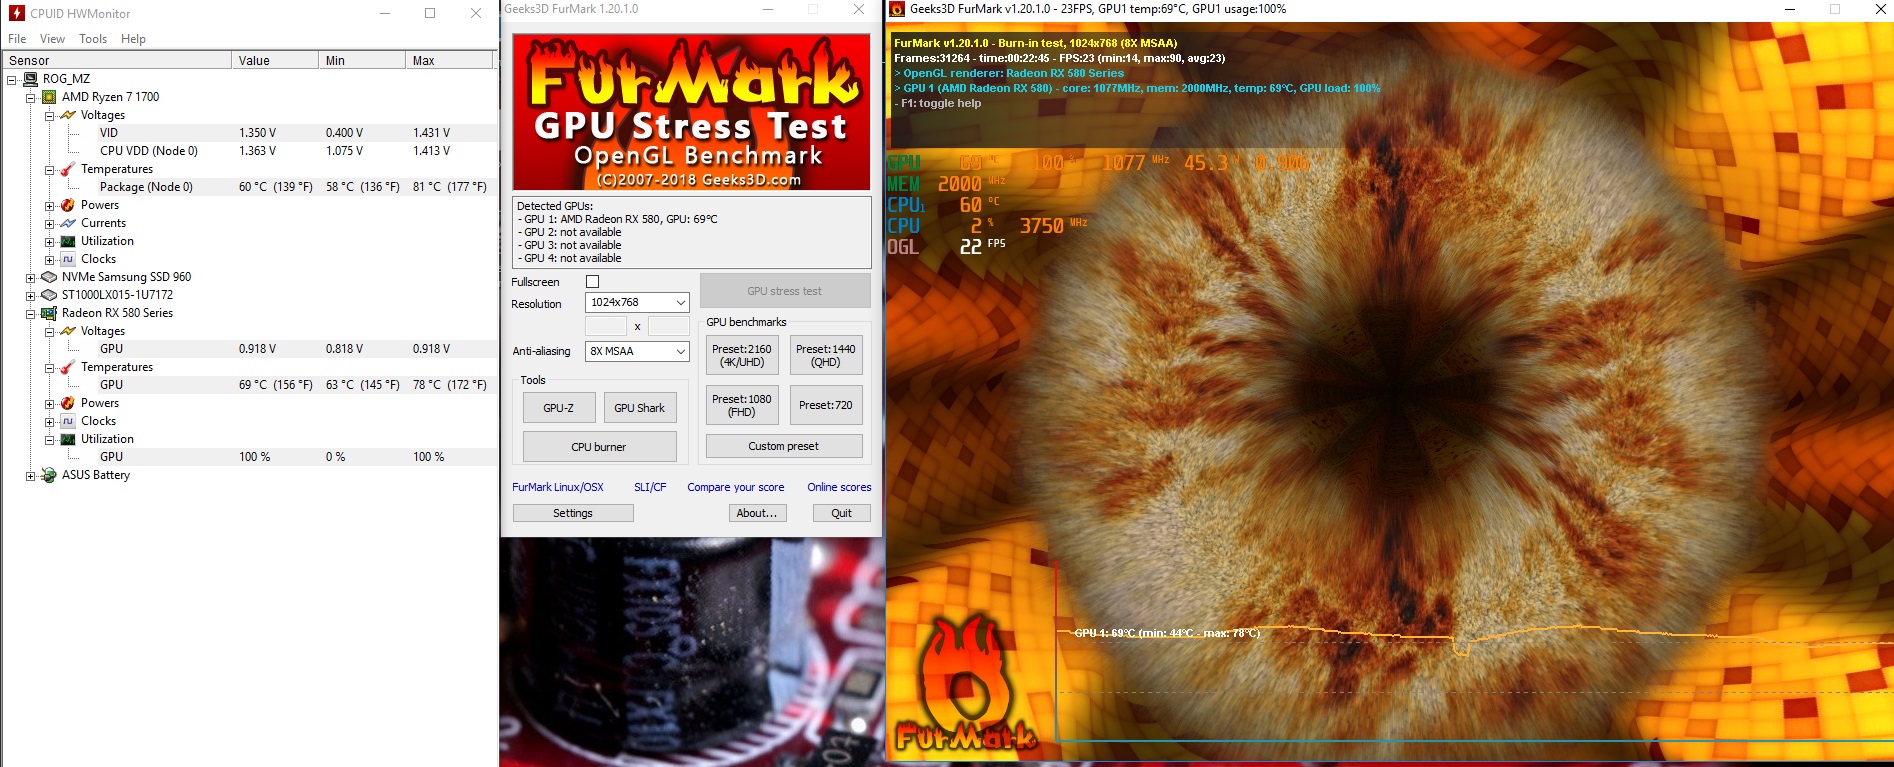Collapse the AMD Ryzen 7 1700 node

click(31, 97)
